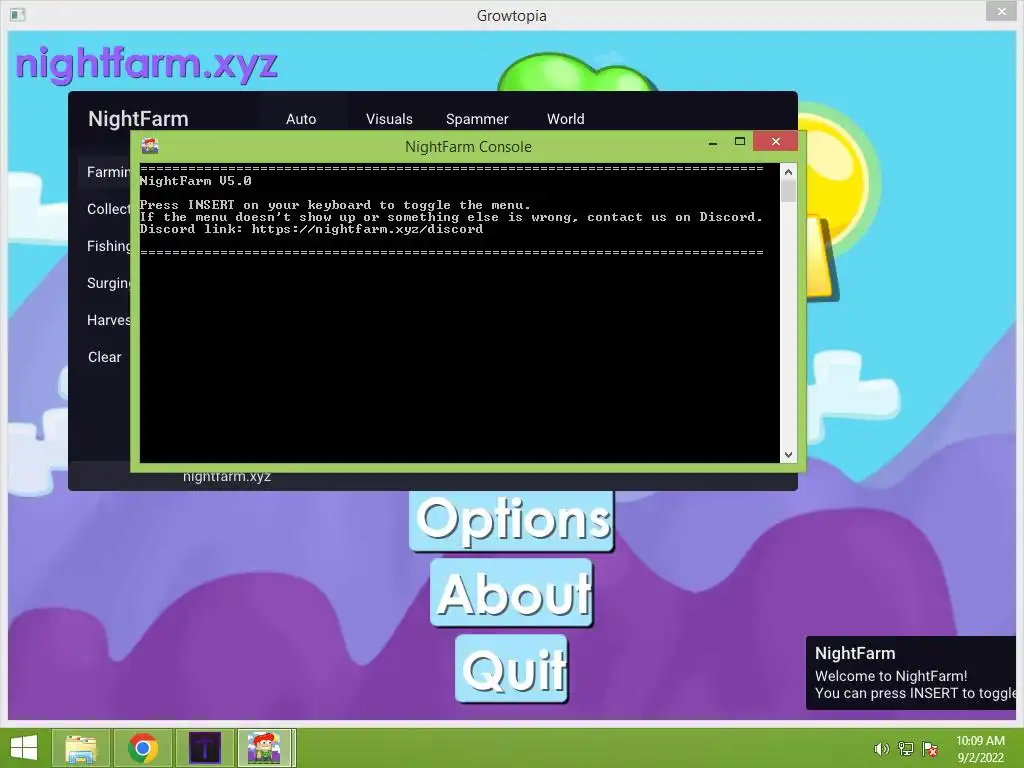Close the Growtopia window
Image resolution: width=1024 pixels, height=768 pixels.
click(x=1002, y=11)
